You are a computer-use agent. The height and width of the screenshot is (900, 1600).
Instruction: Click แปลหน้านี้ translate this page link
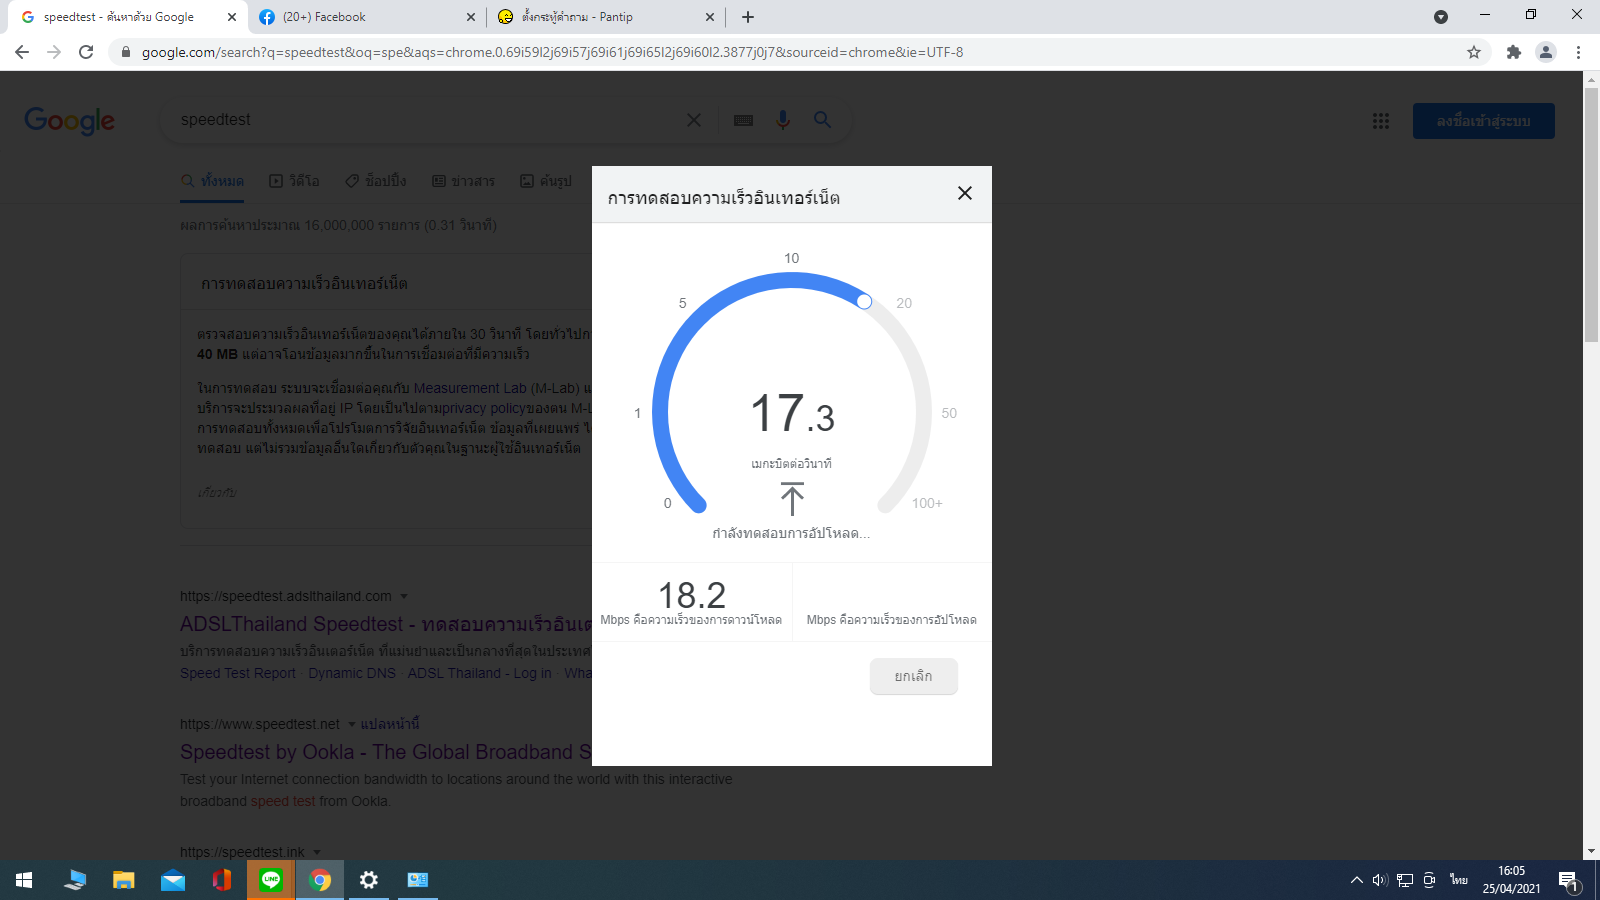pyautogui.click(x=390, y=724)
